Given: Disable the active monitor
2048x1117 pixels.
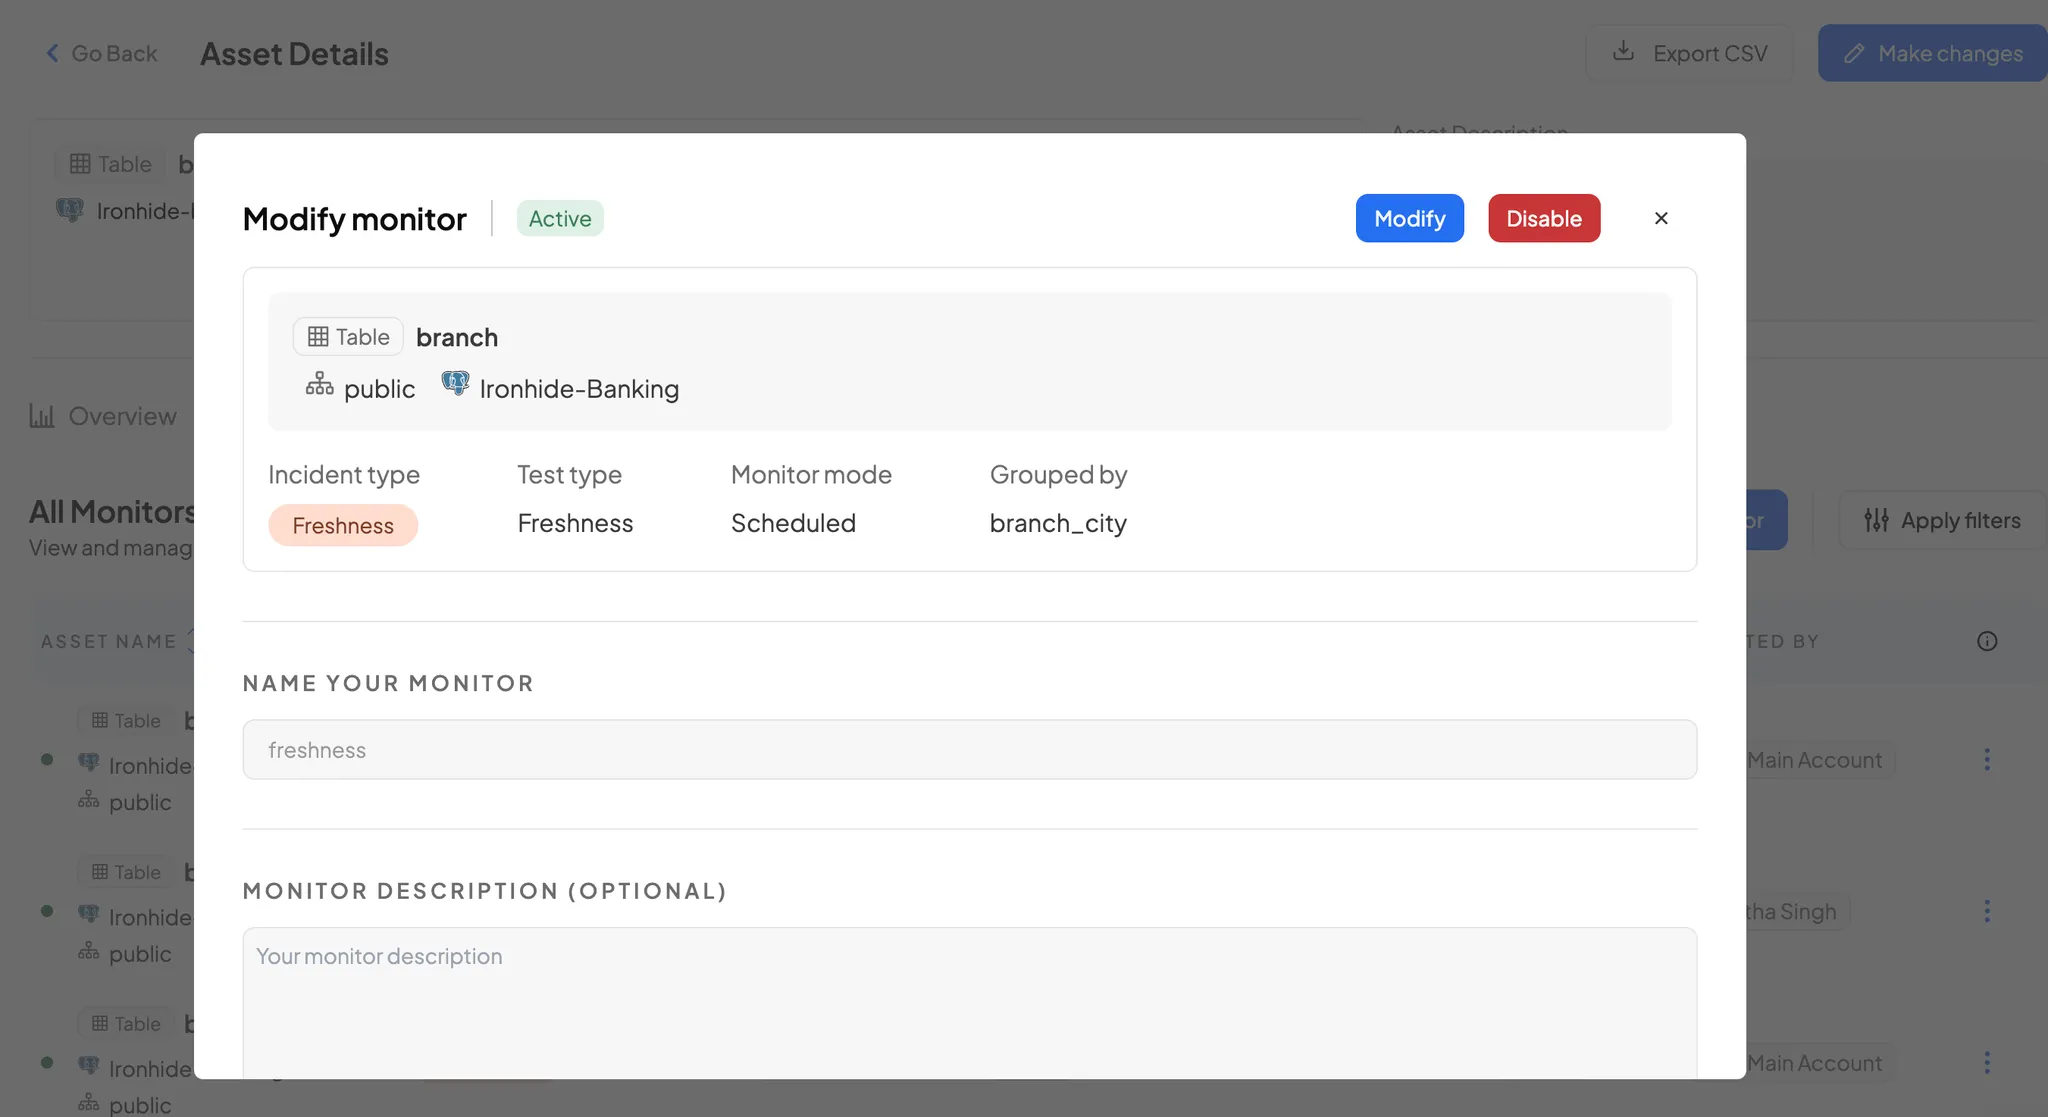Looking at the screenshot, I should [x=1543, y=218].
